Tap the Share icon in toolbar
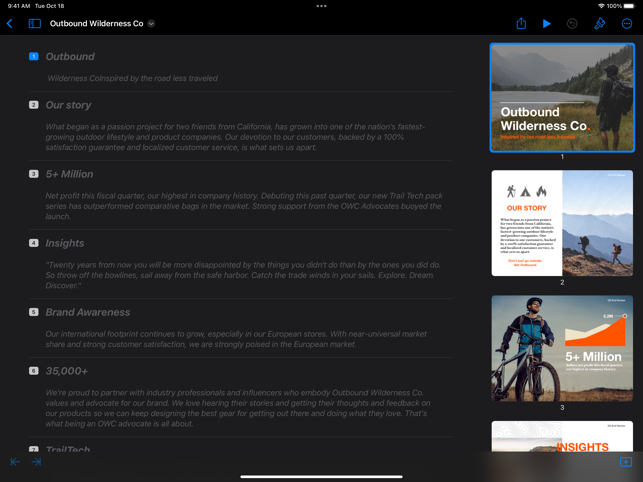The width and height of the screenshot is (643, 482). (x=521, y=23)
